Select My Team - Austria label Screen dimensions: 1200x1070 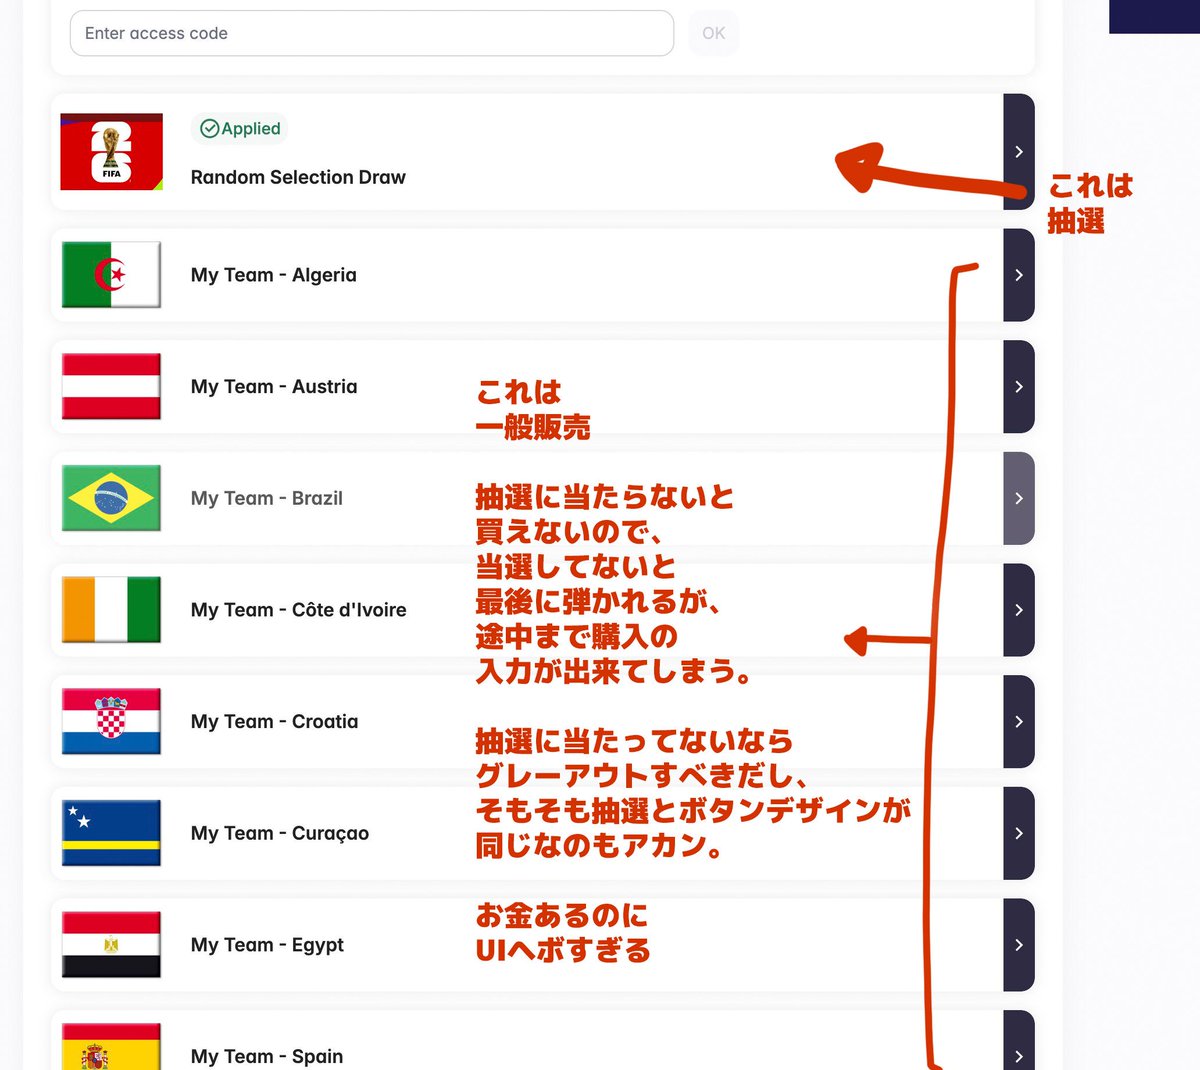click(274, 387)
